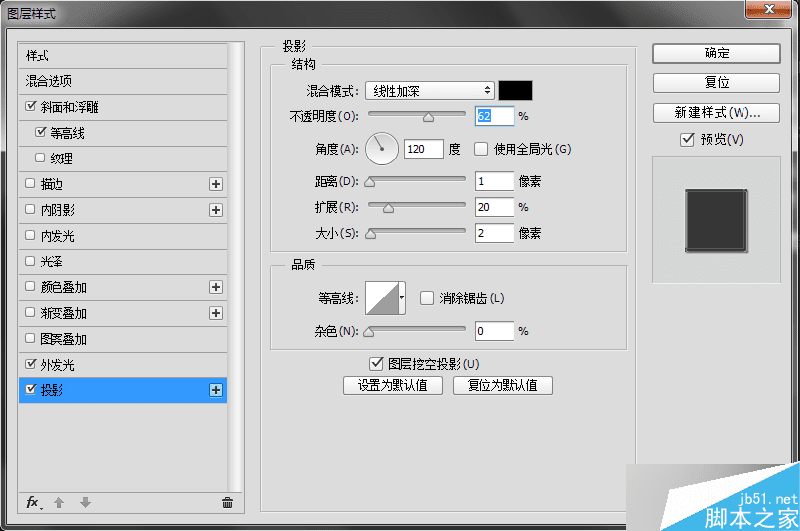The height and width of the screenshot is (531, 800).
Task: Enable 消除锯齿 checkbox
Action: click(x=427, y=298)
